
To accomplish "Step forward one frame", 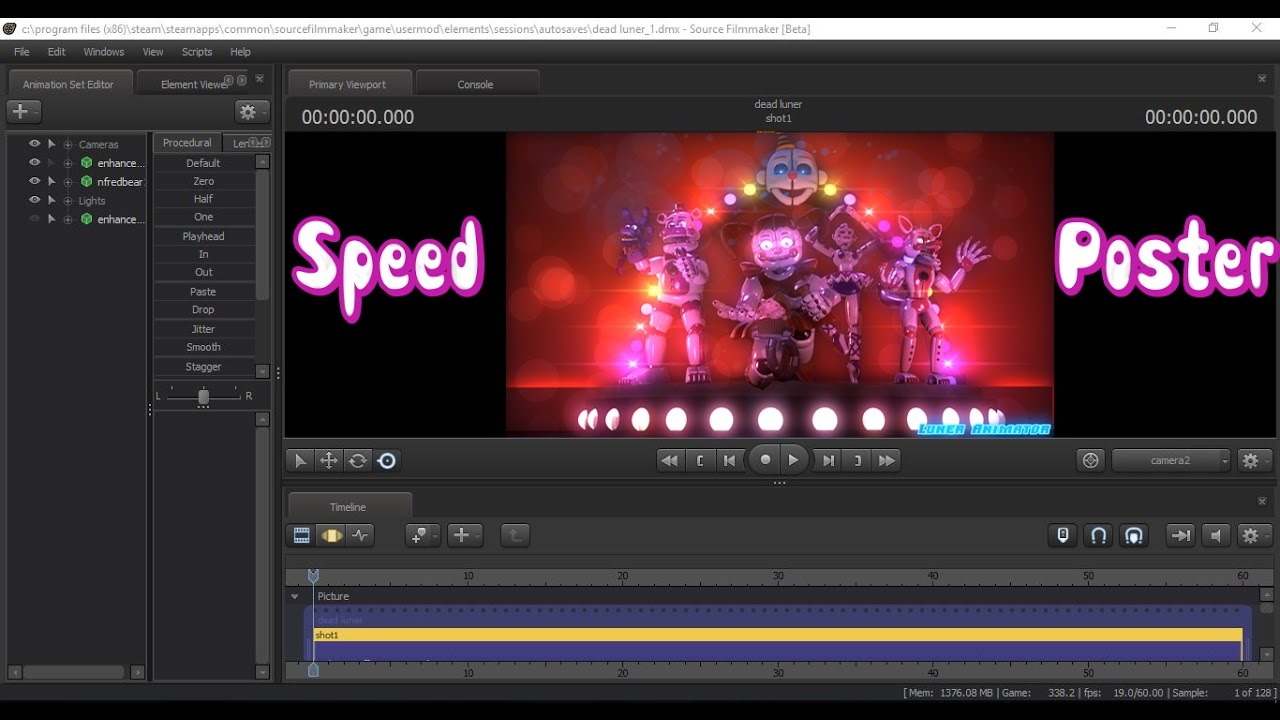I will click(x=828, y=461).
